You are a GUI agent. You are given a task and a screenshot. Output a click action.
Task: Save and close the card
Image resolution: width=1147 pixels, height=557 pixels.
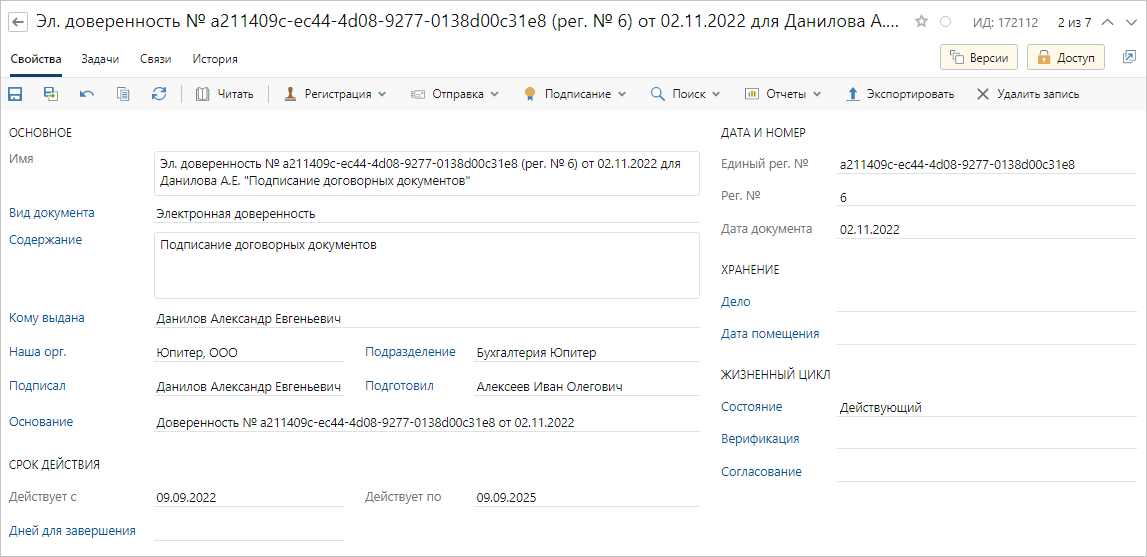tap(50, 94)
